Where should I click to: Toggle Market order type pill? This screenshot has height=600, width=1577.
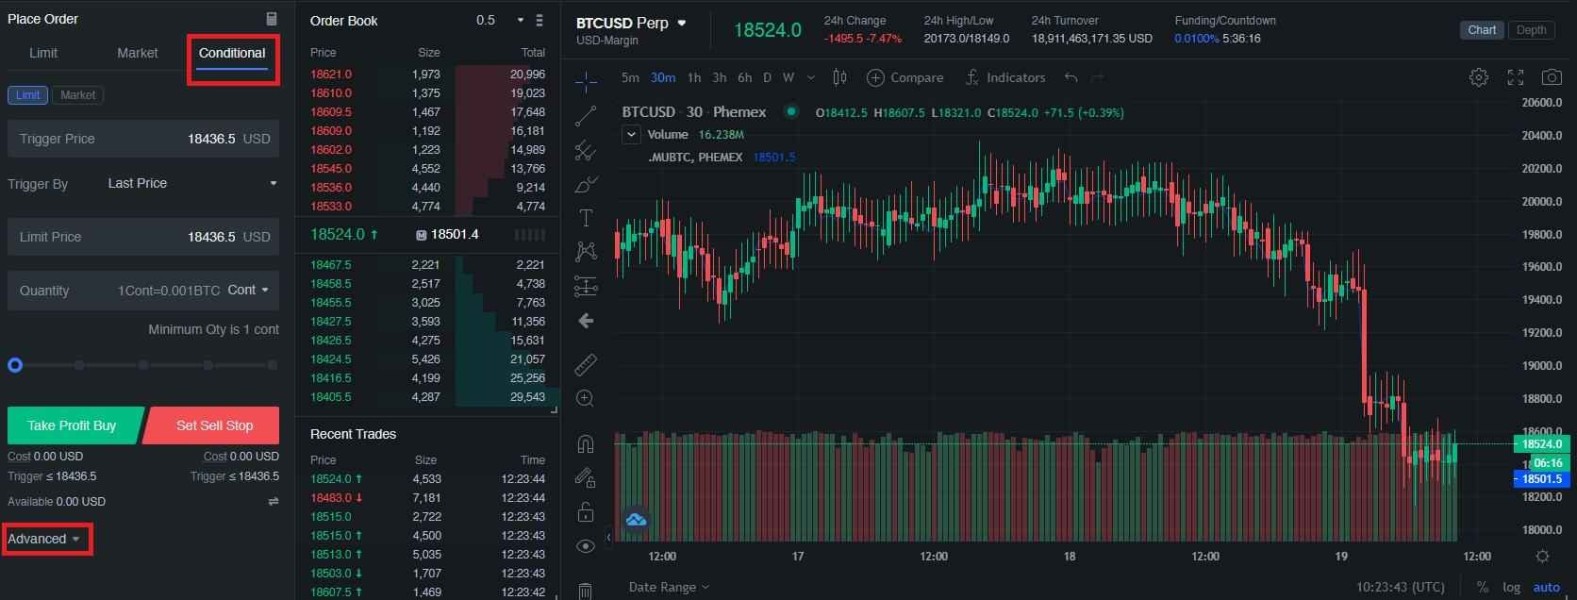[78, 95]
